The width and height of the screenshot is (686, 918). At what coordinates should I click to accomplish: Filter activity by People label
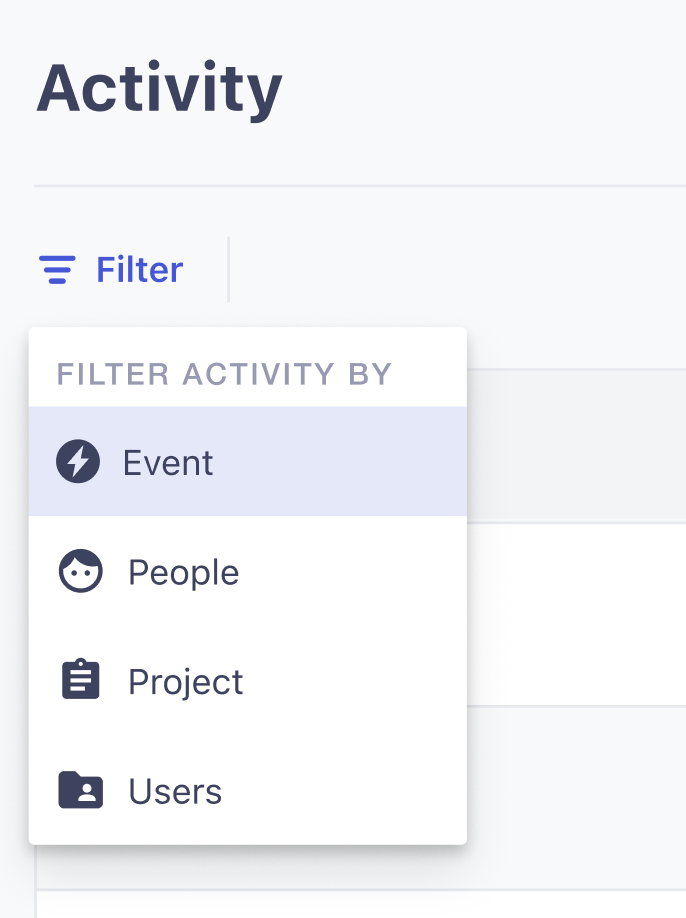183,572
